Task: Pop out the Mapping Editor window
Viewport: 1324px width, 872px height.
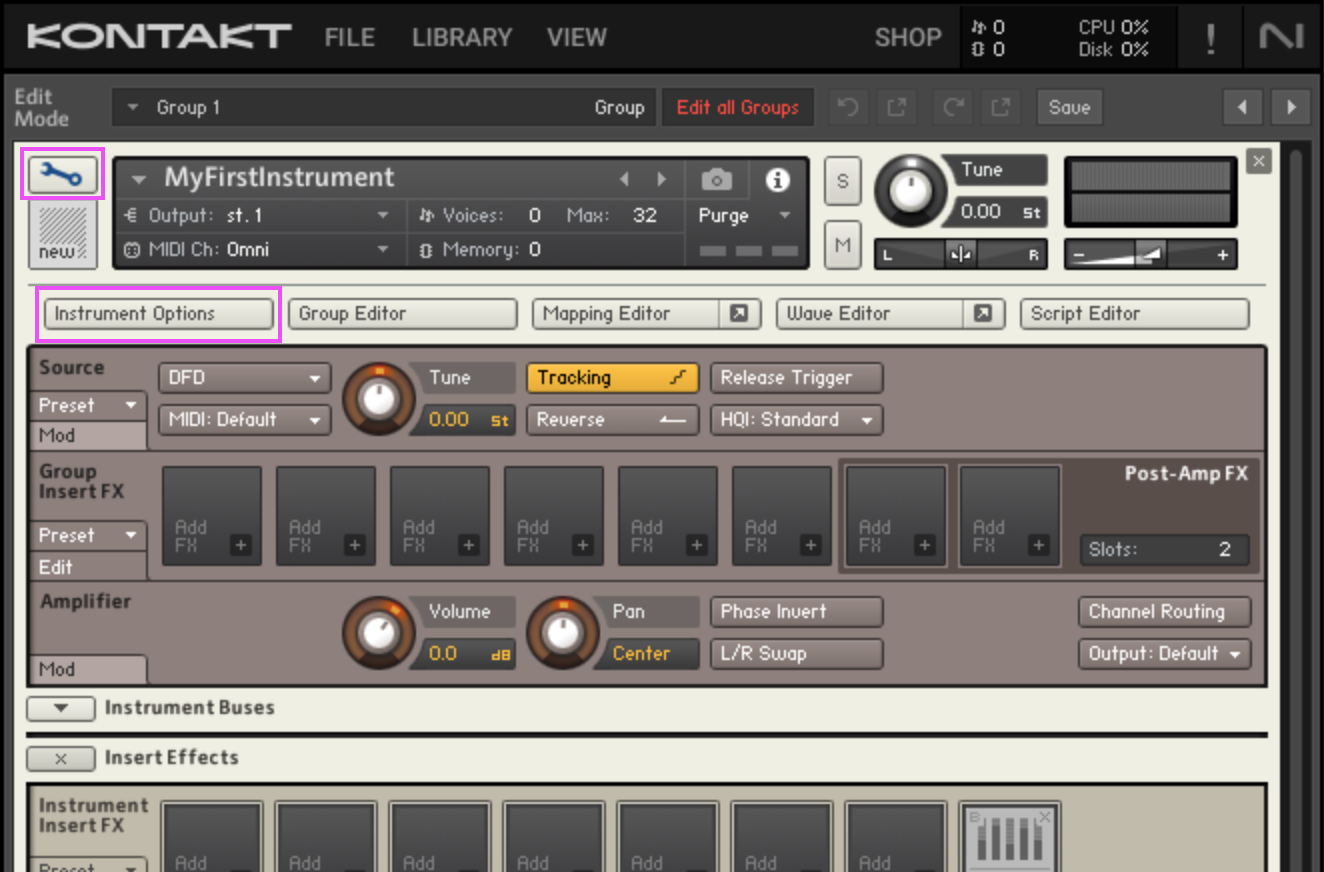Action: (738, 314)
